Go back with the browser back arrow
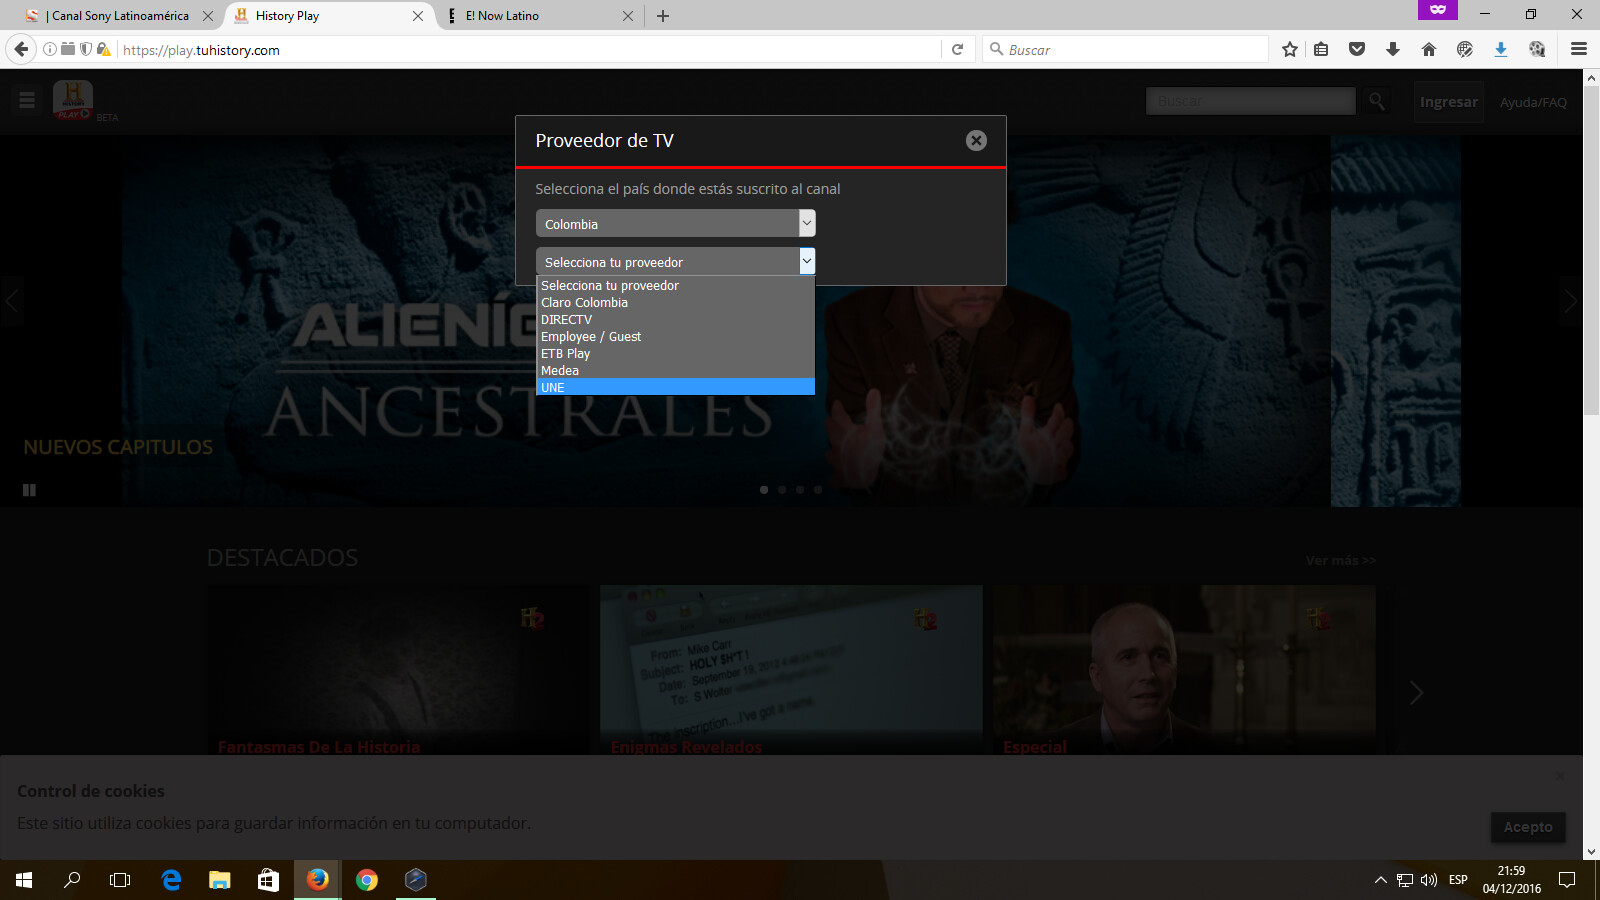This screenshot has width=1600, height=900. 21,49
